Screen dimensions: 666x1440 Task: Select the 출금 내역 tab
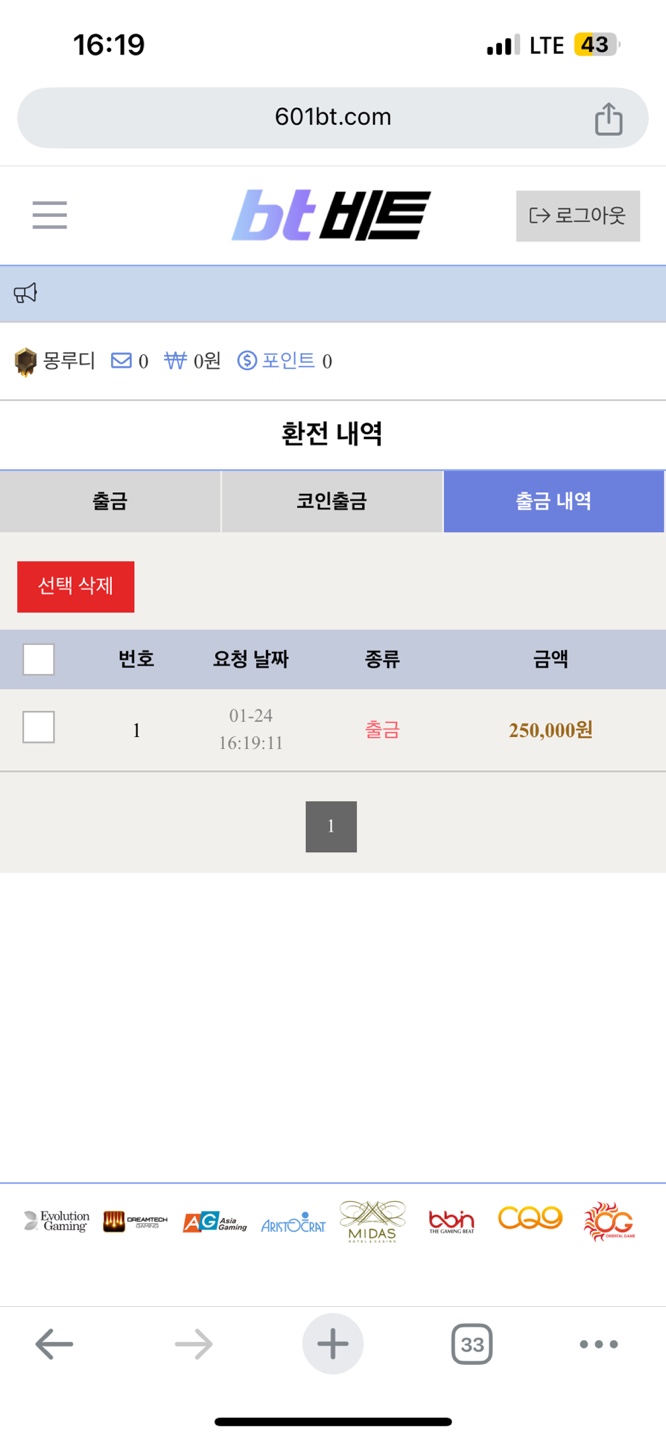point(554,501)
